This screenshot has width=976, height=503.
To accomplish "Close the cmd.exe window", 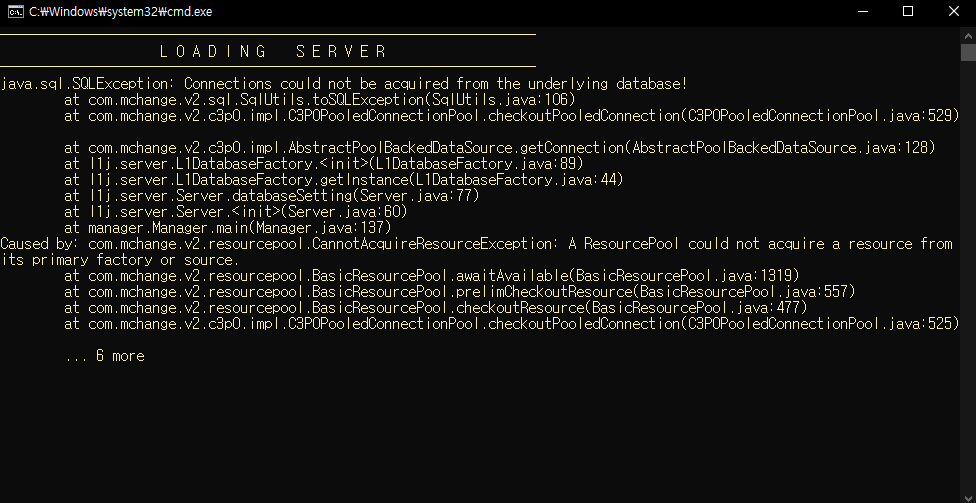I will pos(954,11).
